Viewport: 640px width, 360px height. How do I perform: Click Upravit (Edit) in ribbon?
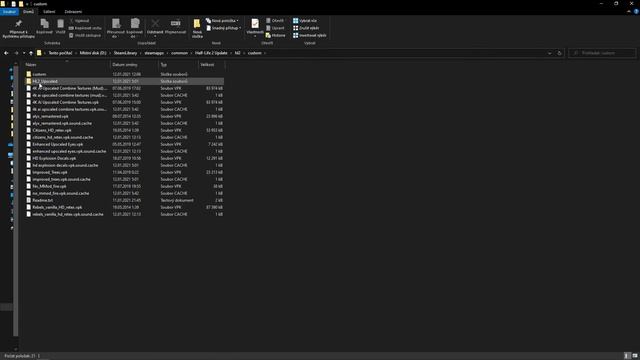[275, 28]
